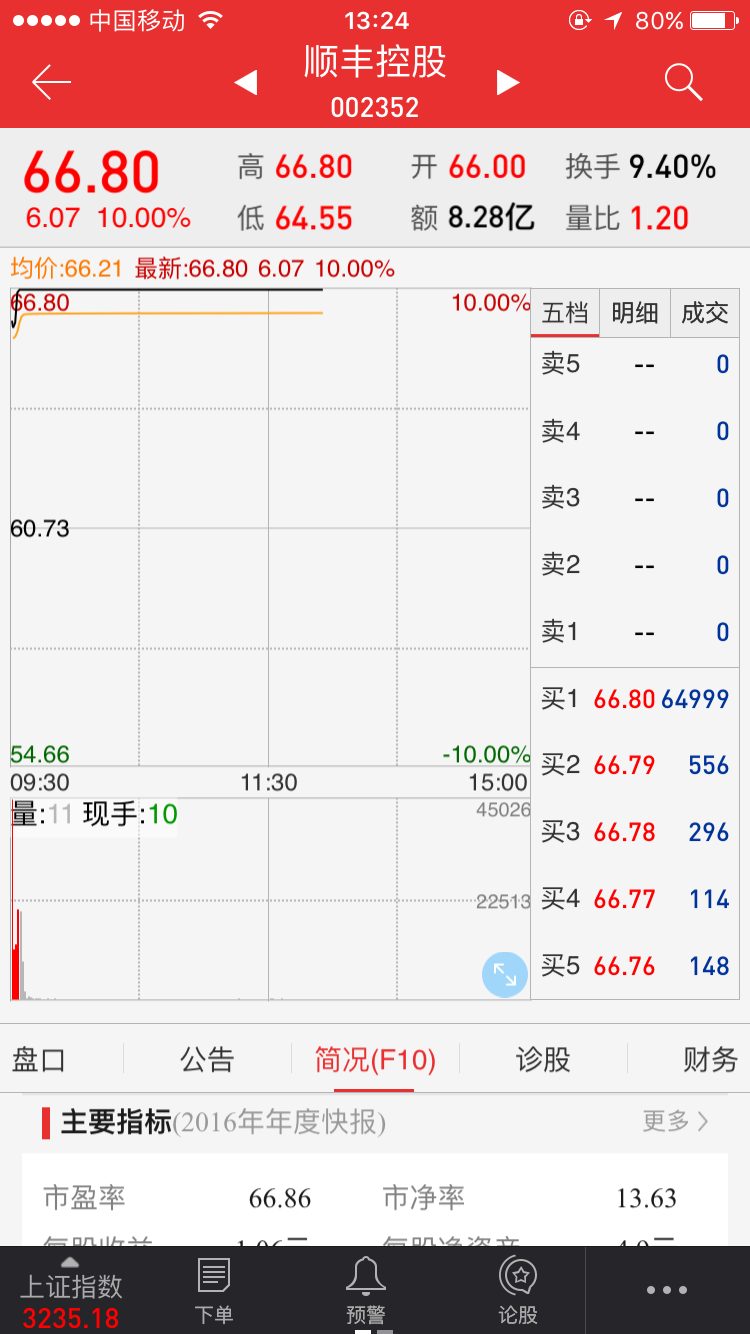Tap the 卖2 row
The height and width of the screenshot is (1334, 750).
coord(635,565)
